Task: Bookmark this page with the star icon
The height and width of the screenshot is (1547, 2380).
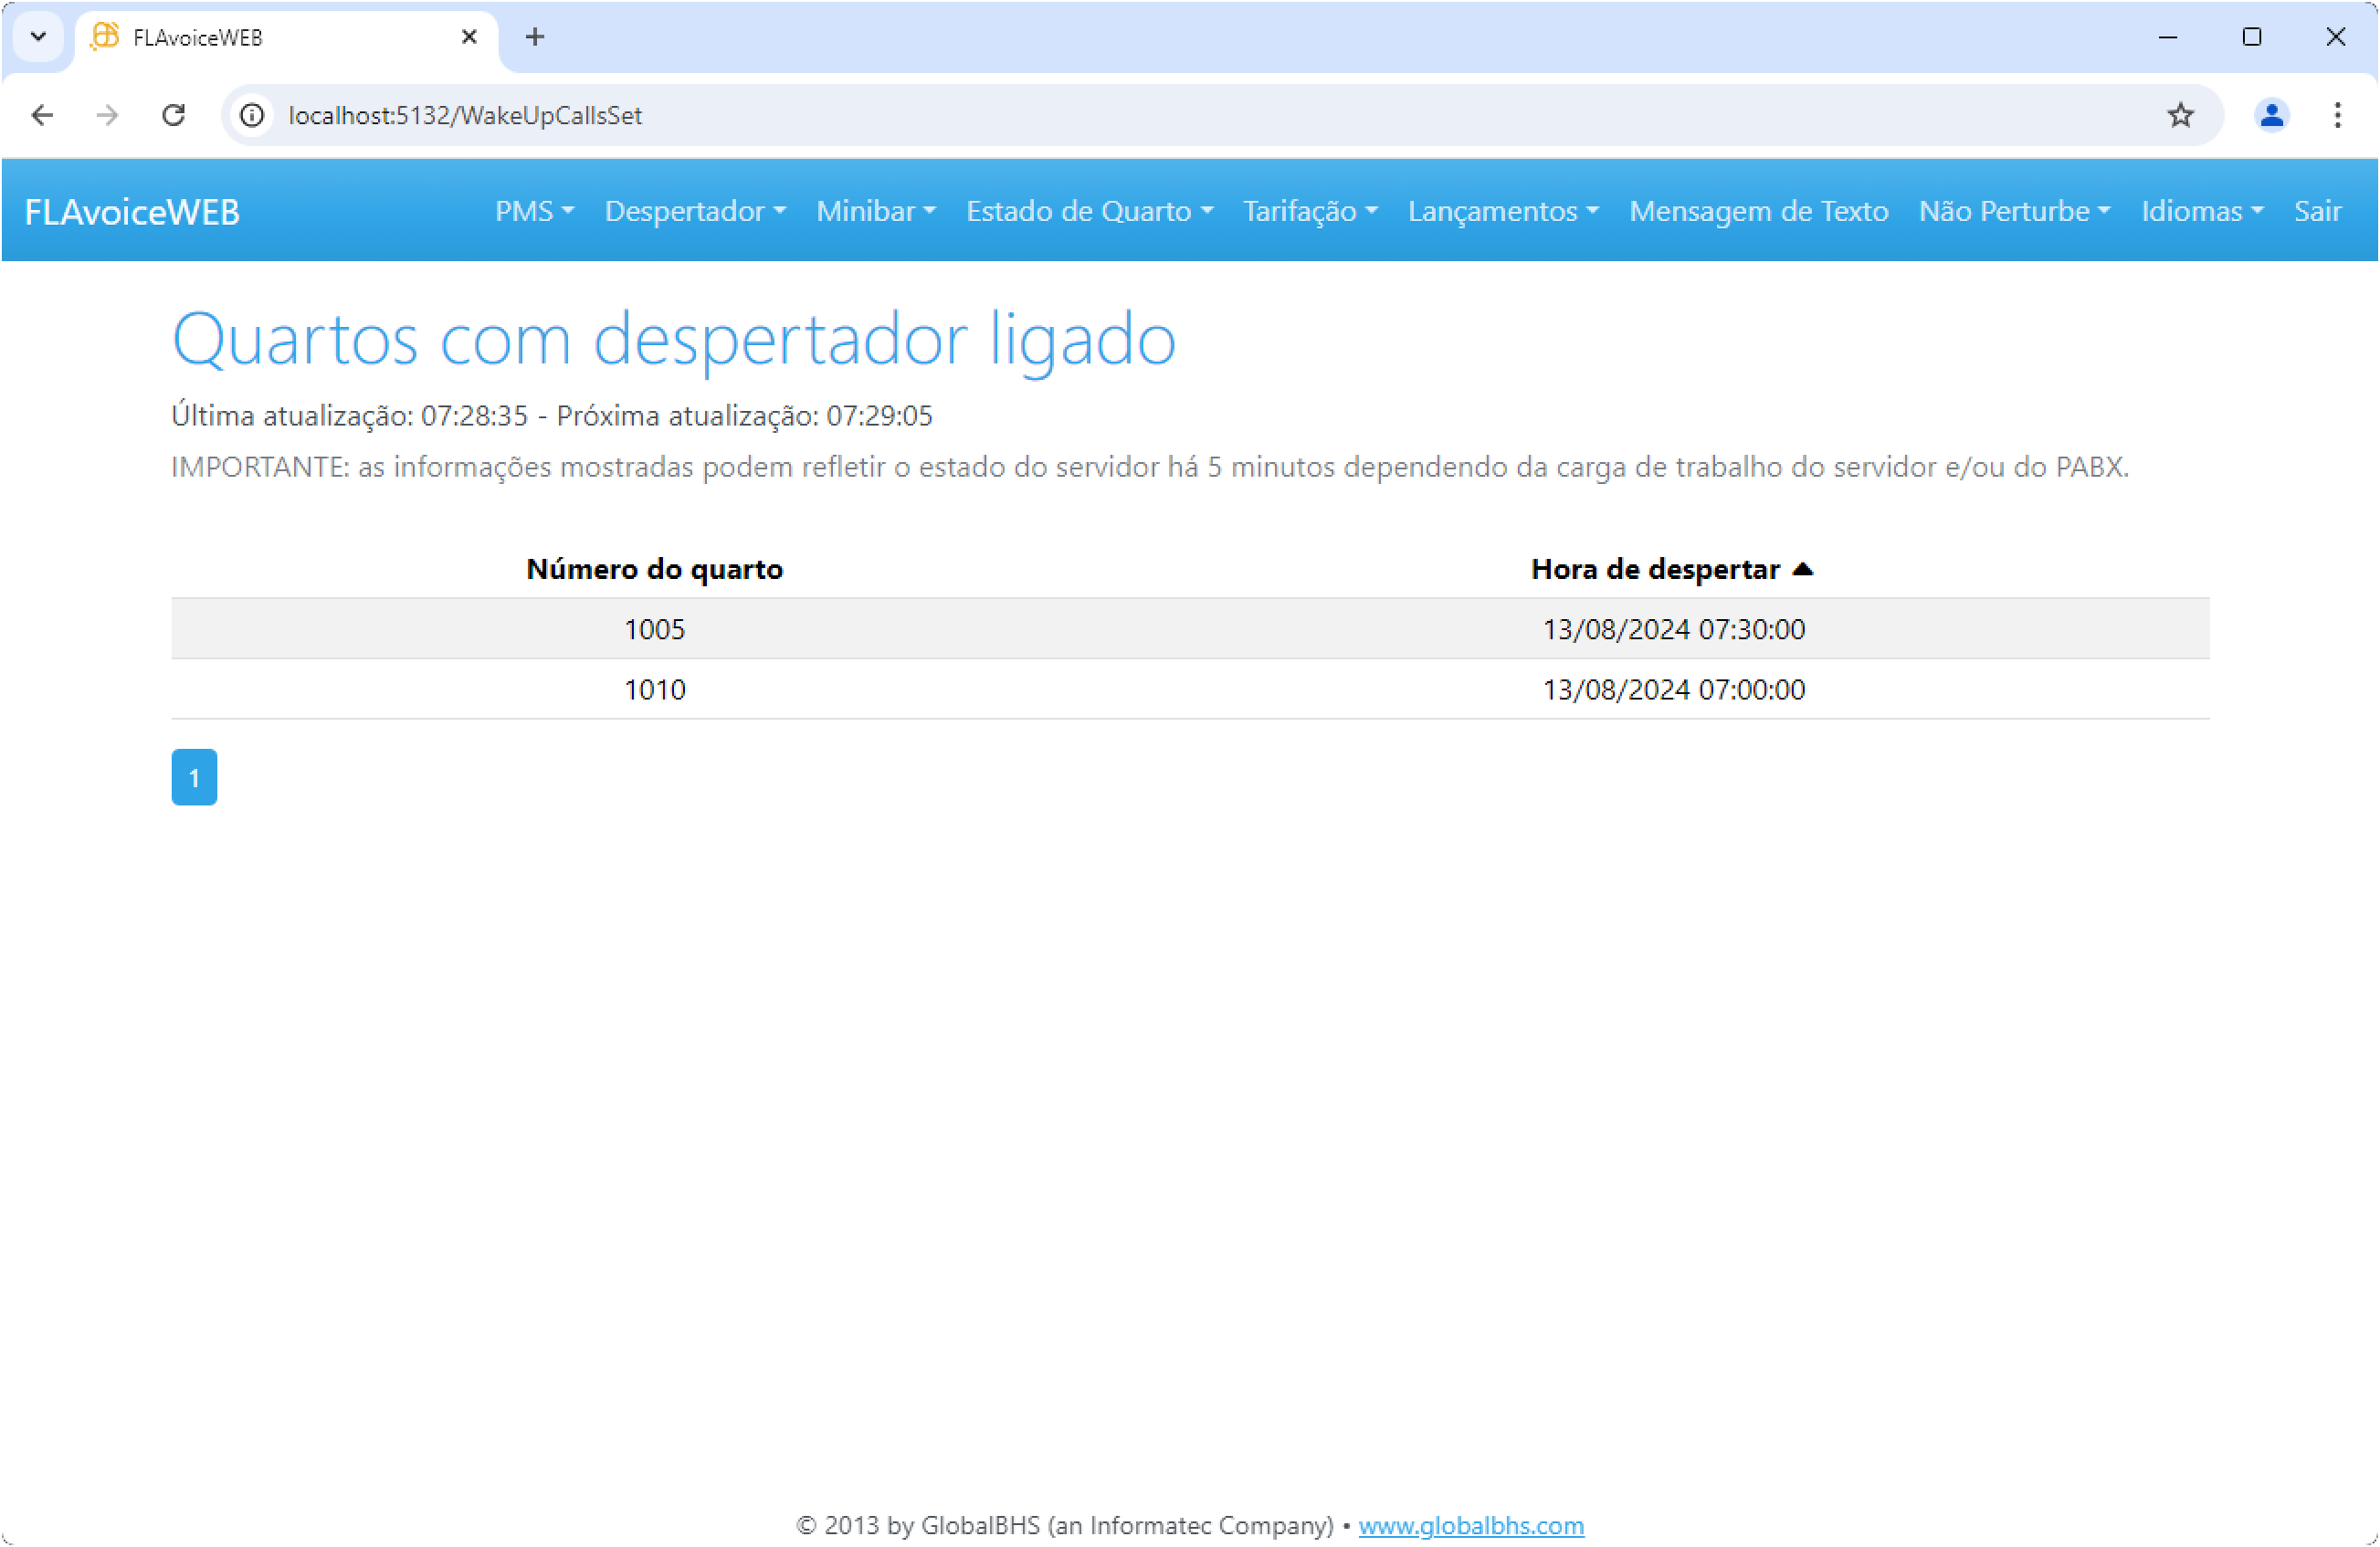Action: point(2180,115)
